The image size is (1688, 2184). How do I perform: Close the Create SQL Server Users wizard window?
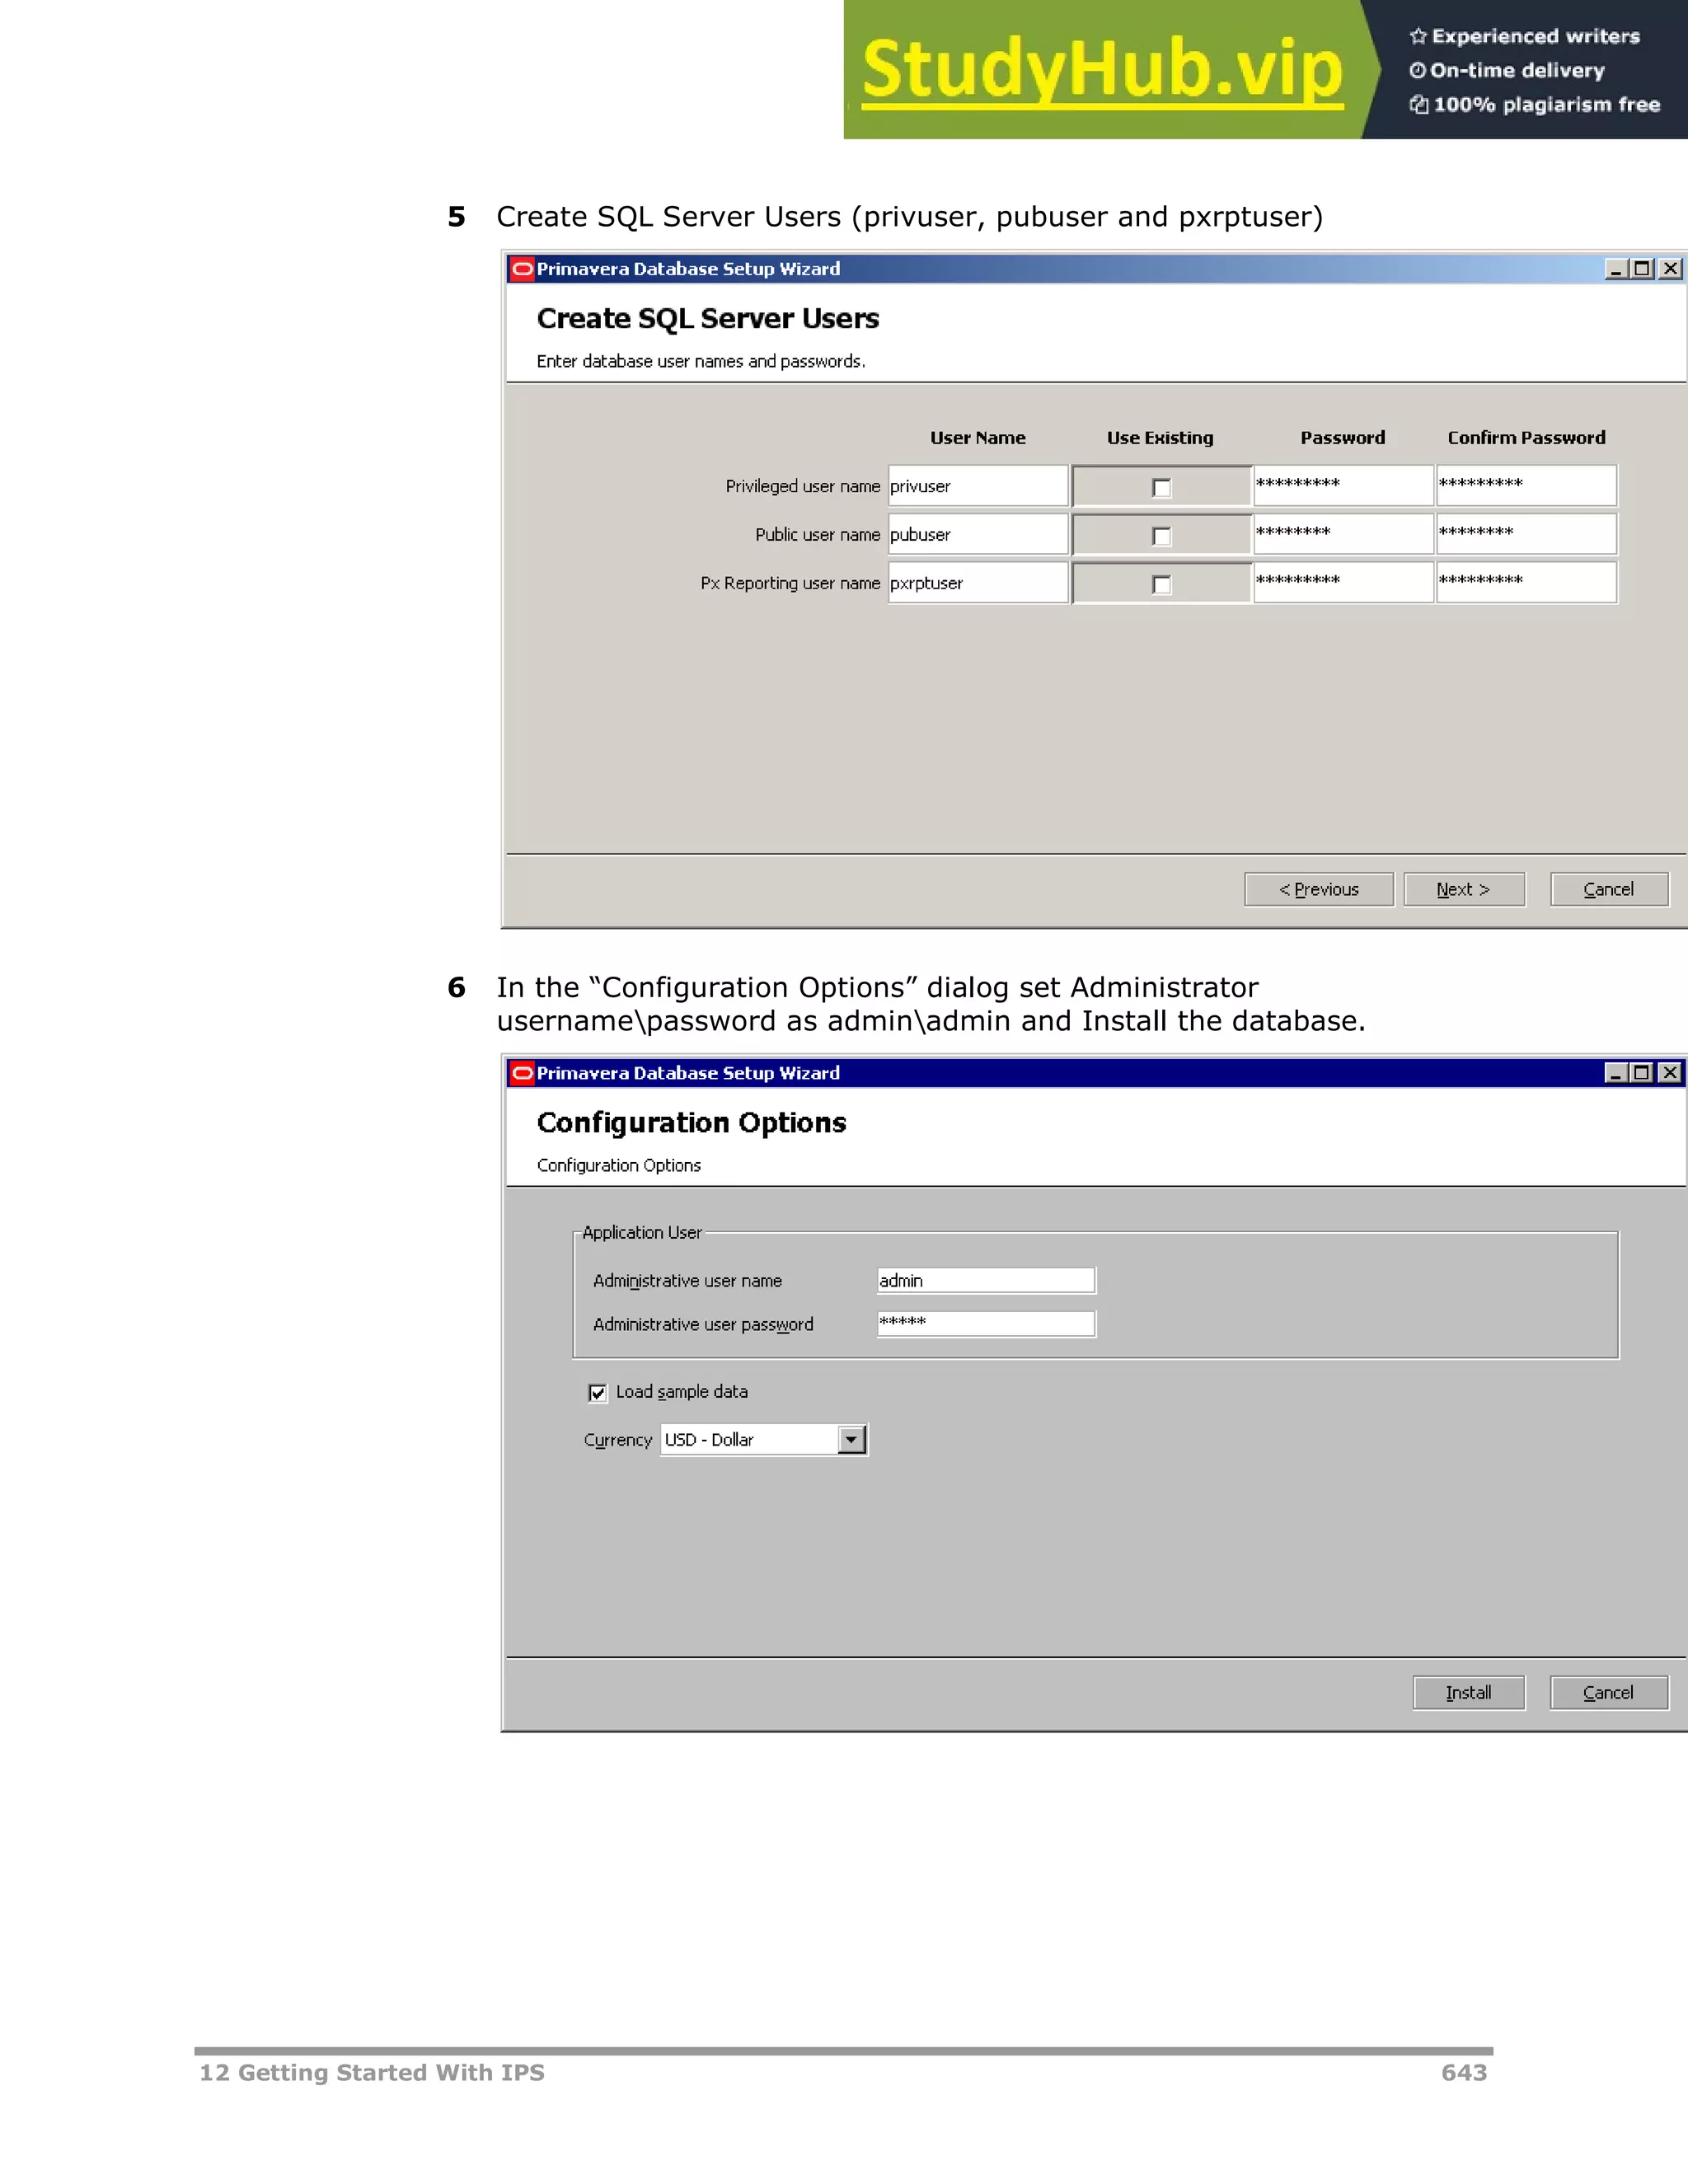pyautogui.click(x=1670, y=269)
